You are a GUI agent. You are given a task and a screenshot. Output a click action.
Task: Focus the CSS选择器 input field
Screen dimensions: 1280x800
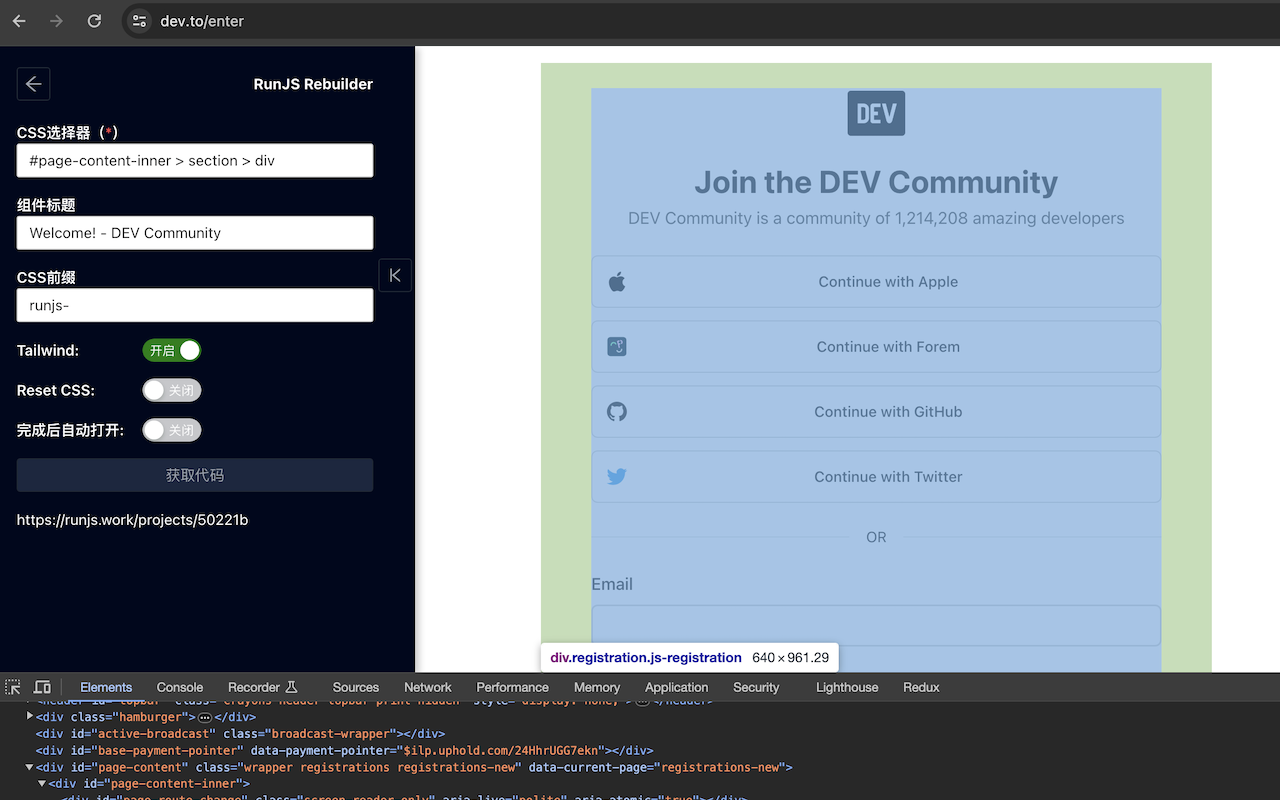coord(195,160)
